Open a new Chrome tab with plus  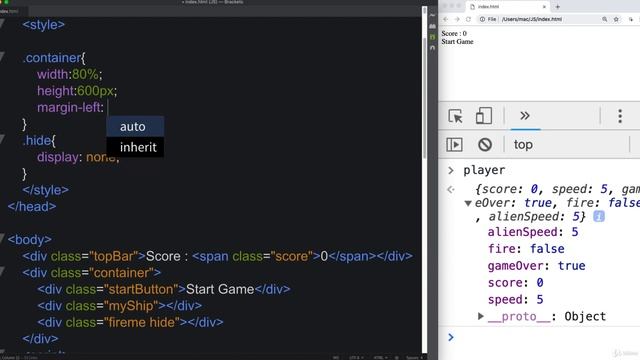pos(558,7)
